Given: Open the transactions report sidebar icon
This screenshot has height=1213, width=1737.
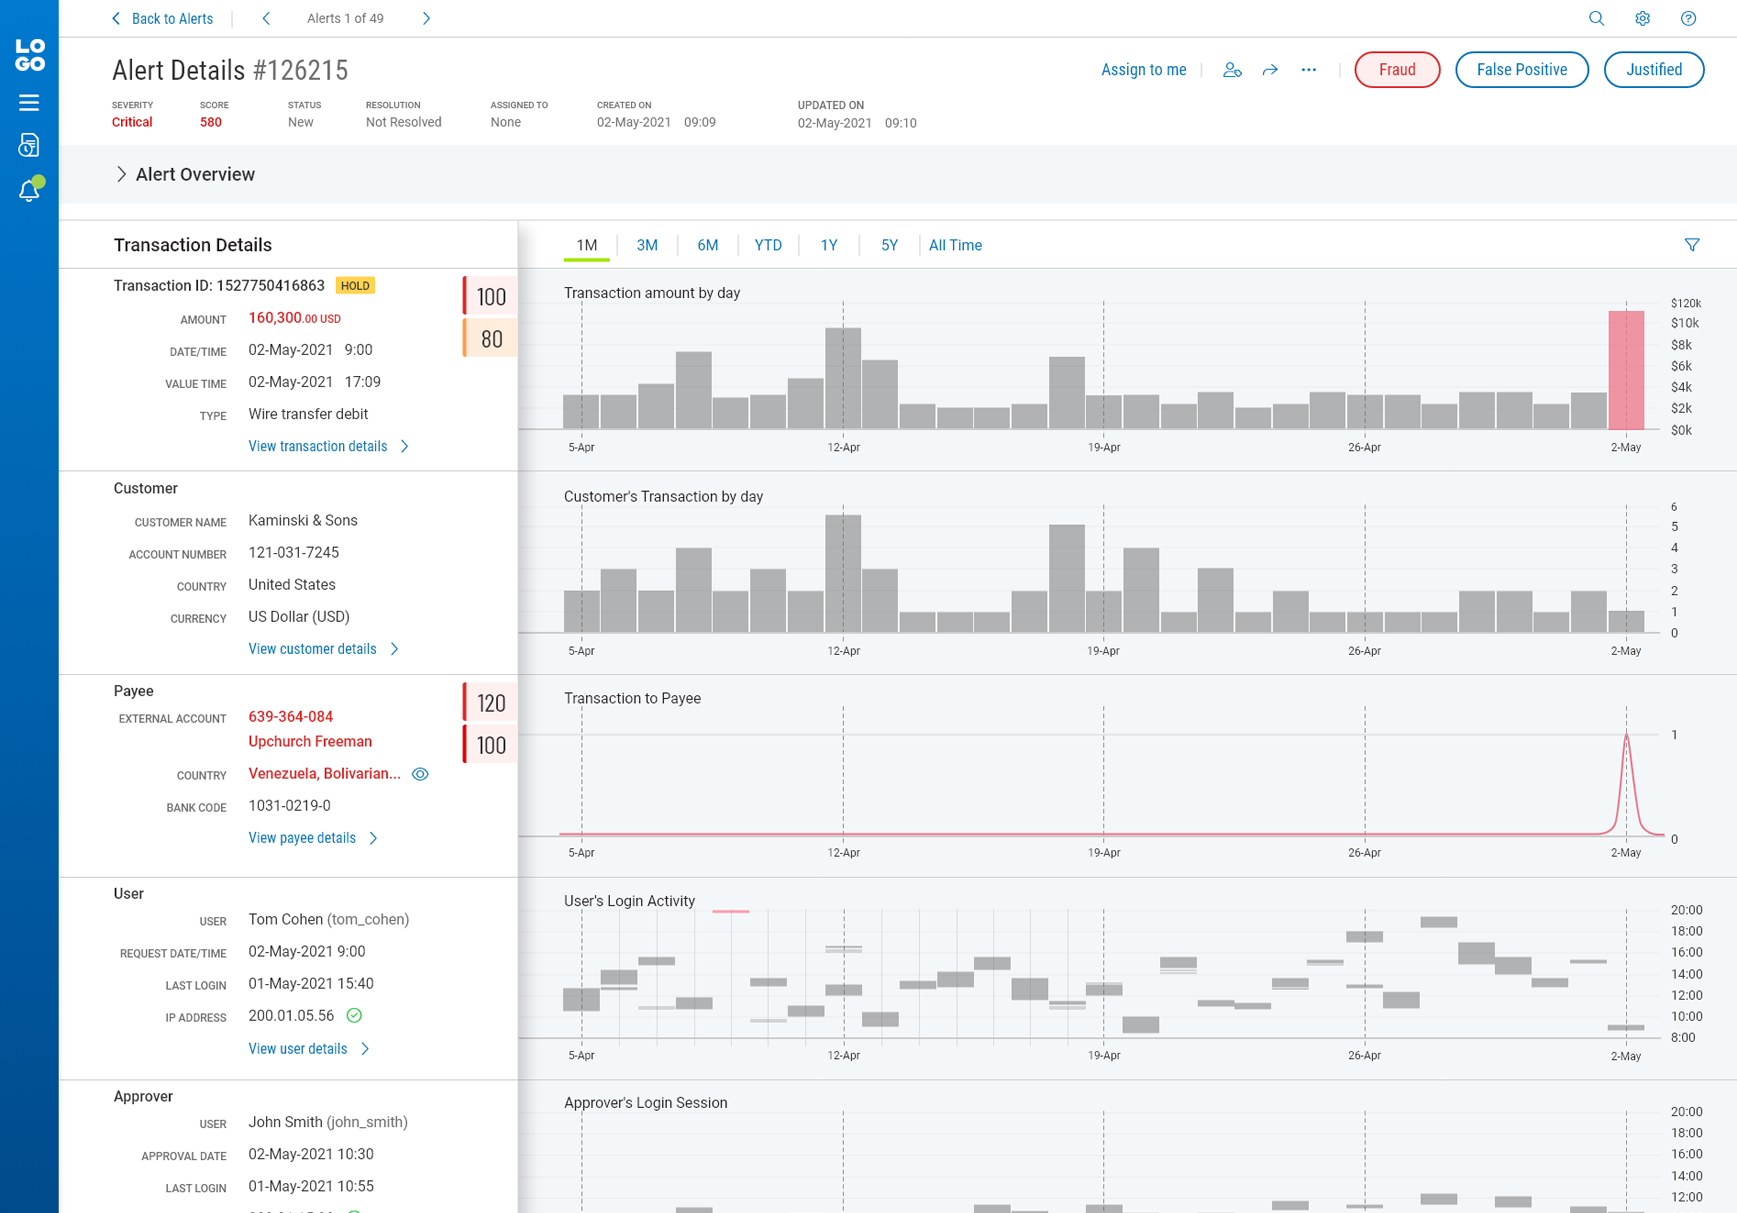Looking at the screenshot, I should pos(29,146).
